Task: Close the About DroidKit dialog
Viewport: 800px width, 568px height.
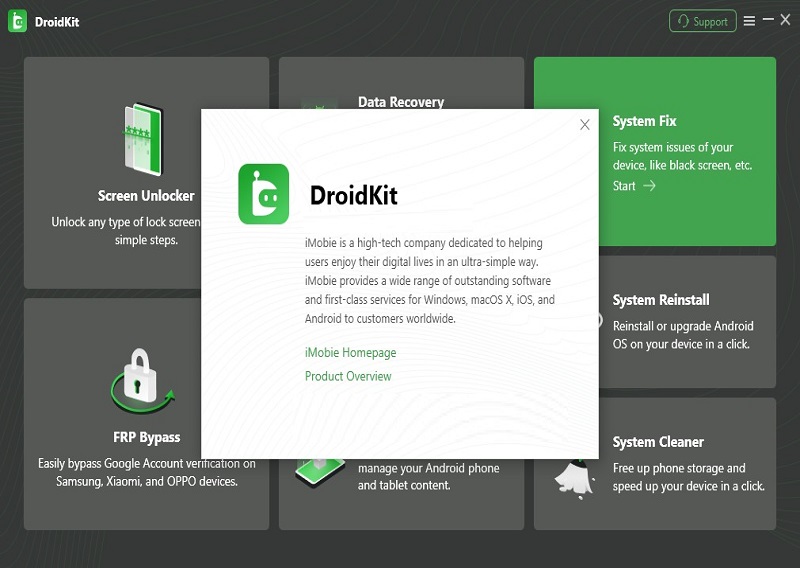Action: tap(585, 125)
